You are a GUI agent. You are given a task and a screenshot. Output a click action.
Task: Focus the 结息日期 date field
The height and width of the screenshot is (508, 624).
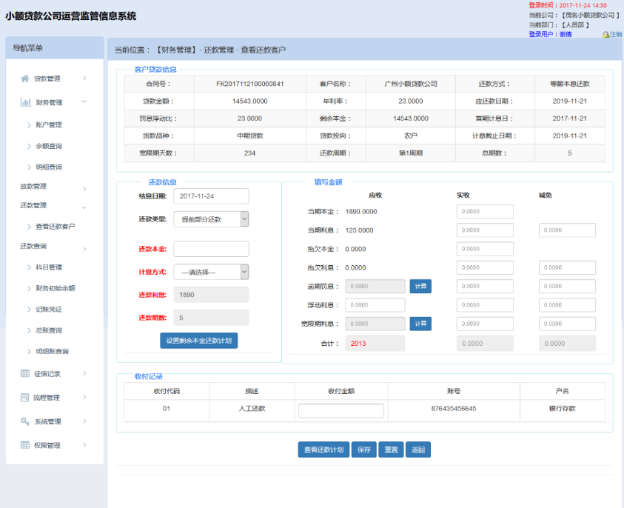211,196
